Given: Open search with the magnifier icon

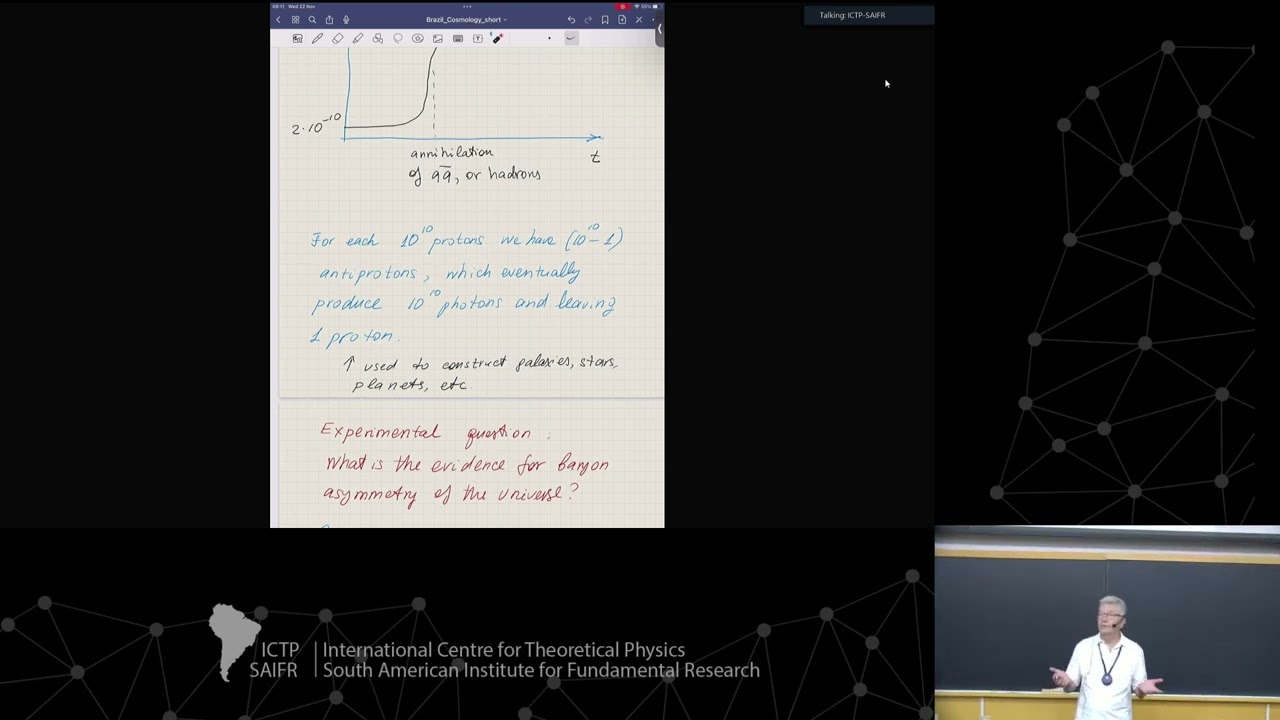Looking at the screenshot, I should (312, 20).
